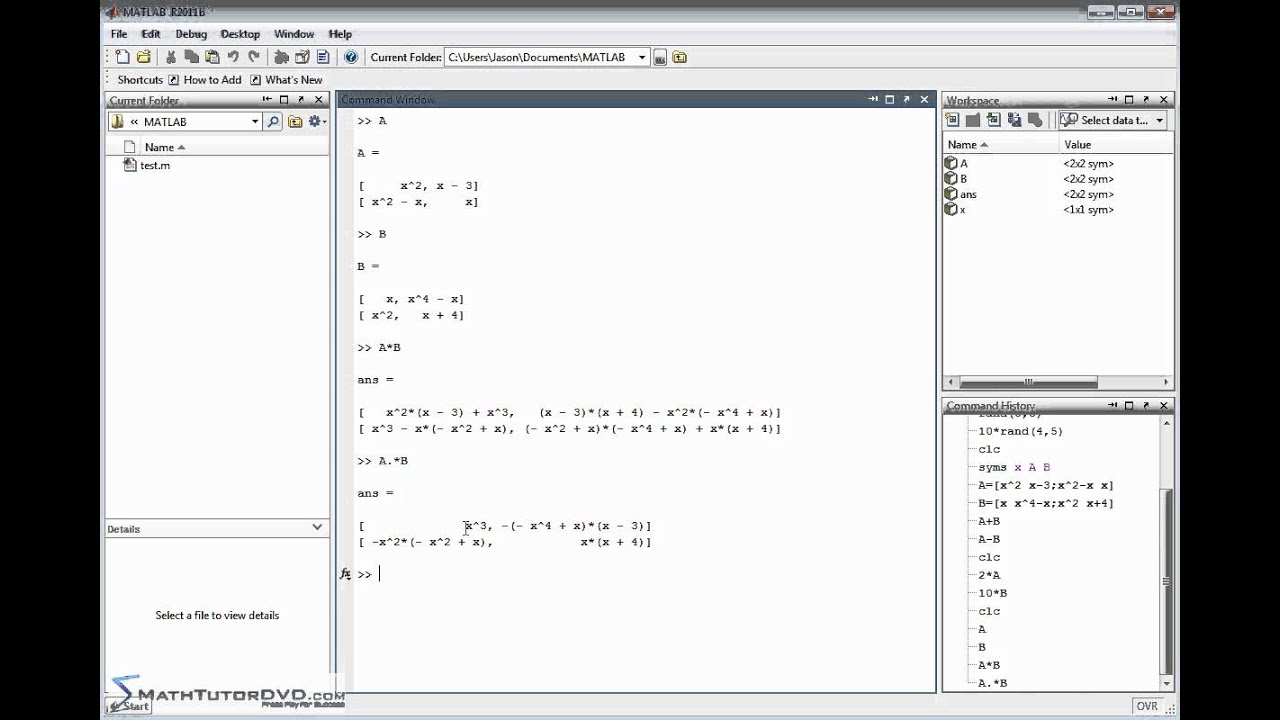The width and height of the screenshot is (1280, 720).
Task: Click the blue Help question mark icon
Action: (x=351, y=57)
